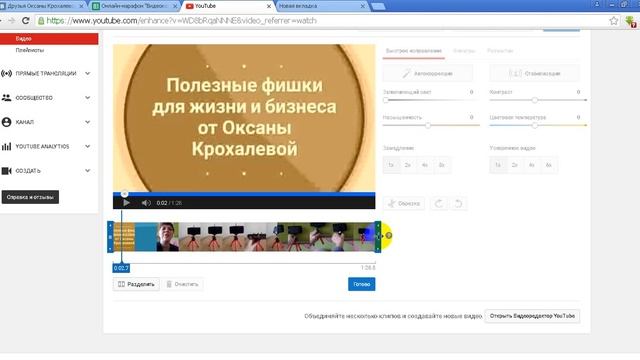Mute the preview player volume
This screenshot has width=640, height=360.
point(146,203)
